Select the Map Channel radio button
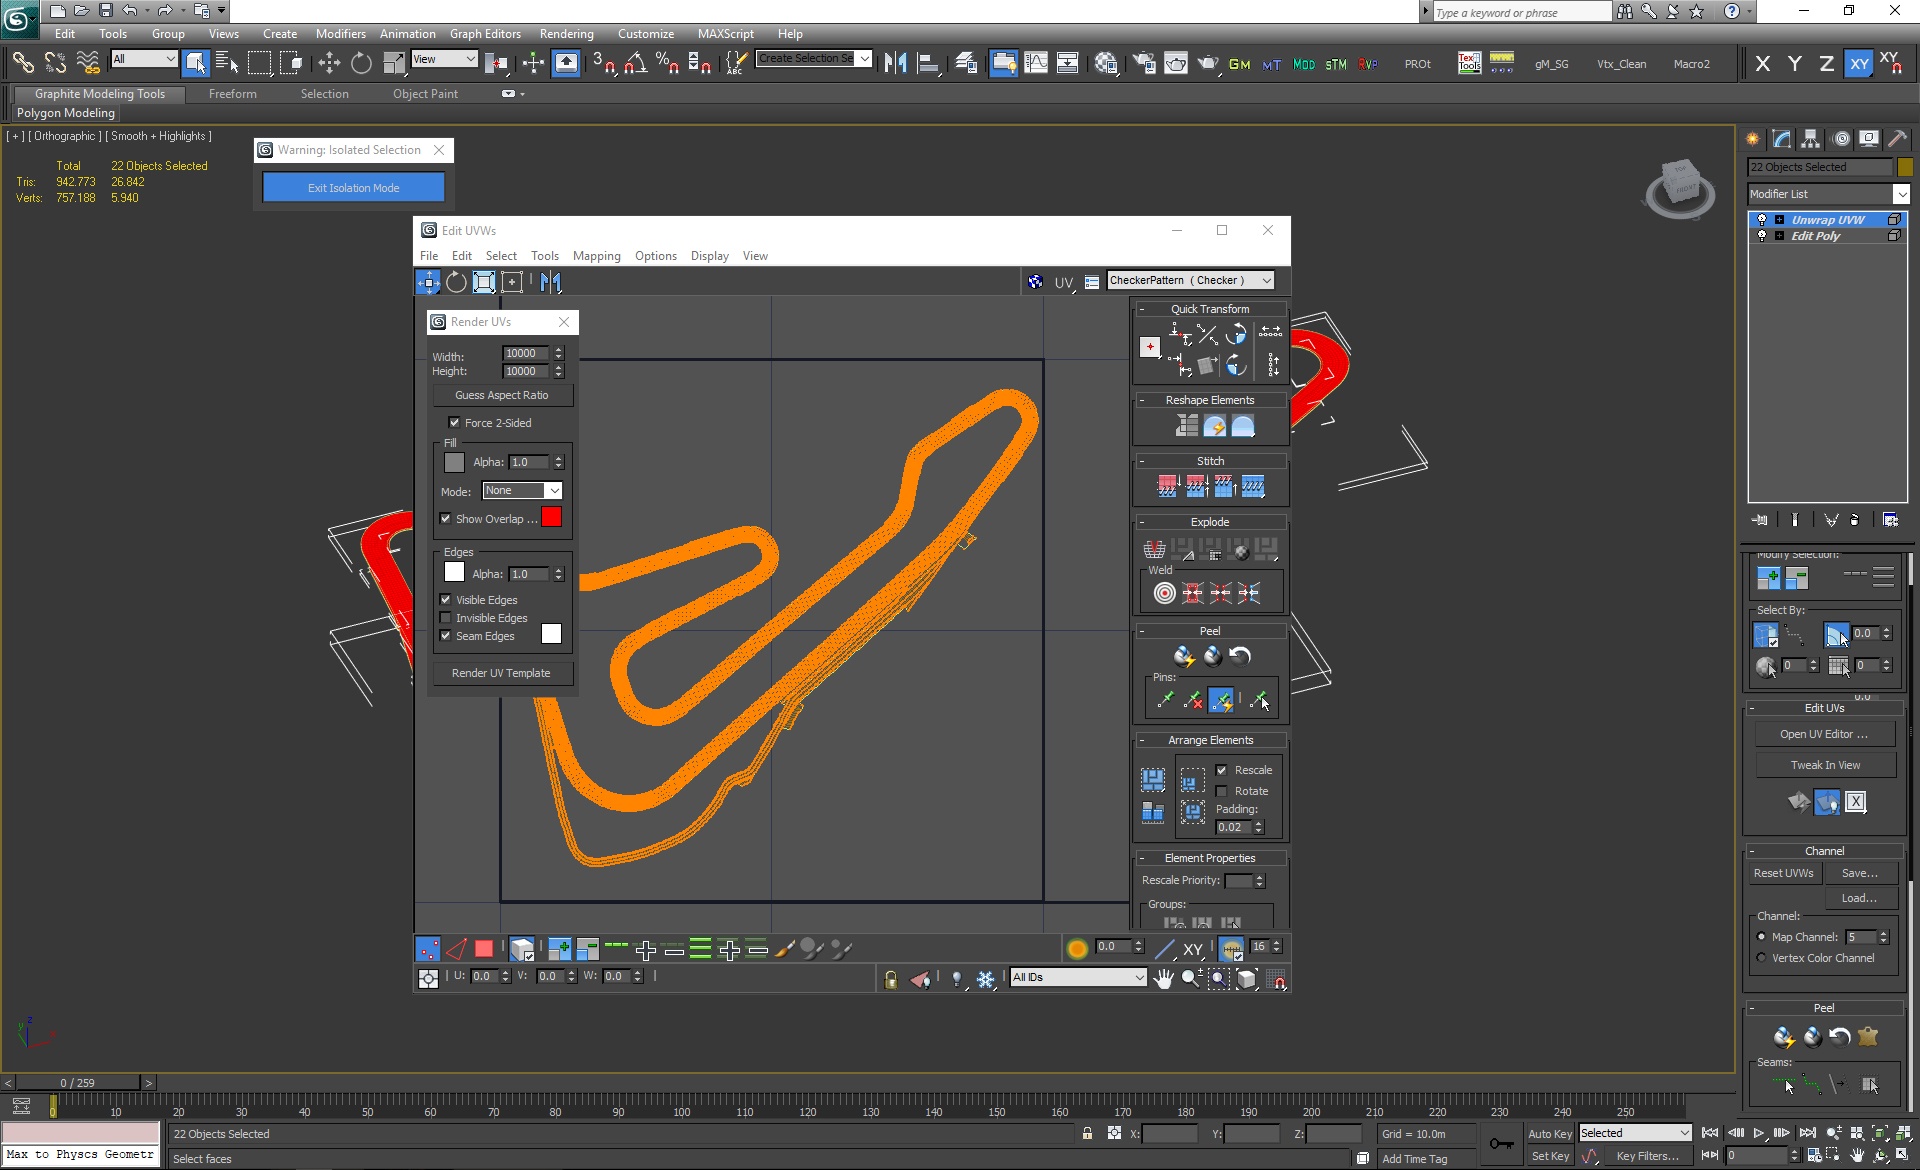Image resolution: width=1920 pixels, height=1170 pixels. [x=1762, y=937]
